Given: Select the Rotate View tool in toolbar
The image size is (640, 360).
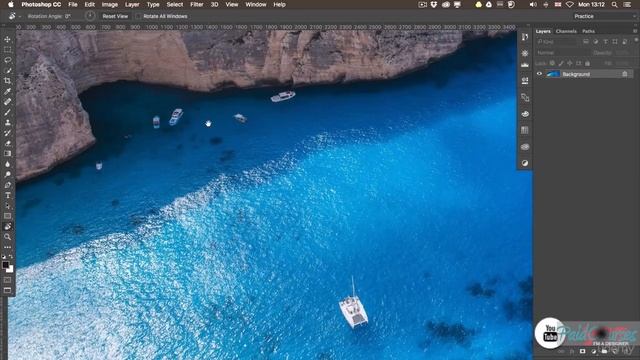Looking at the screenshot, I should click(7, 227).
